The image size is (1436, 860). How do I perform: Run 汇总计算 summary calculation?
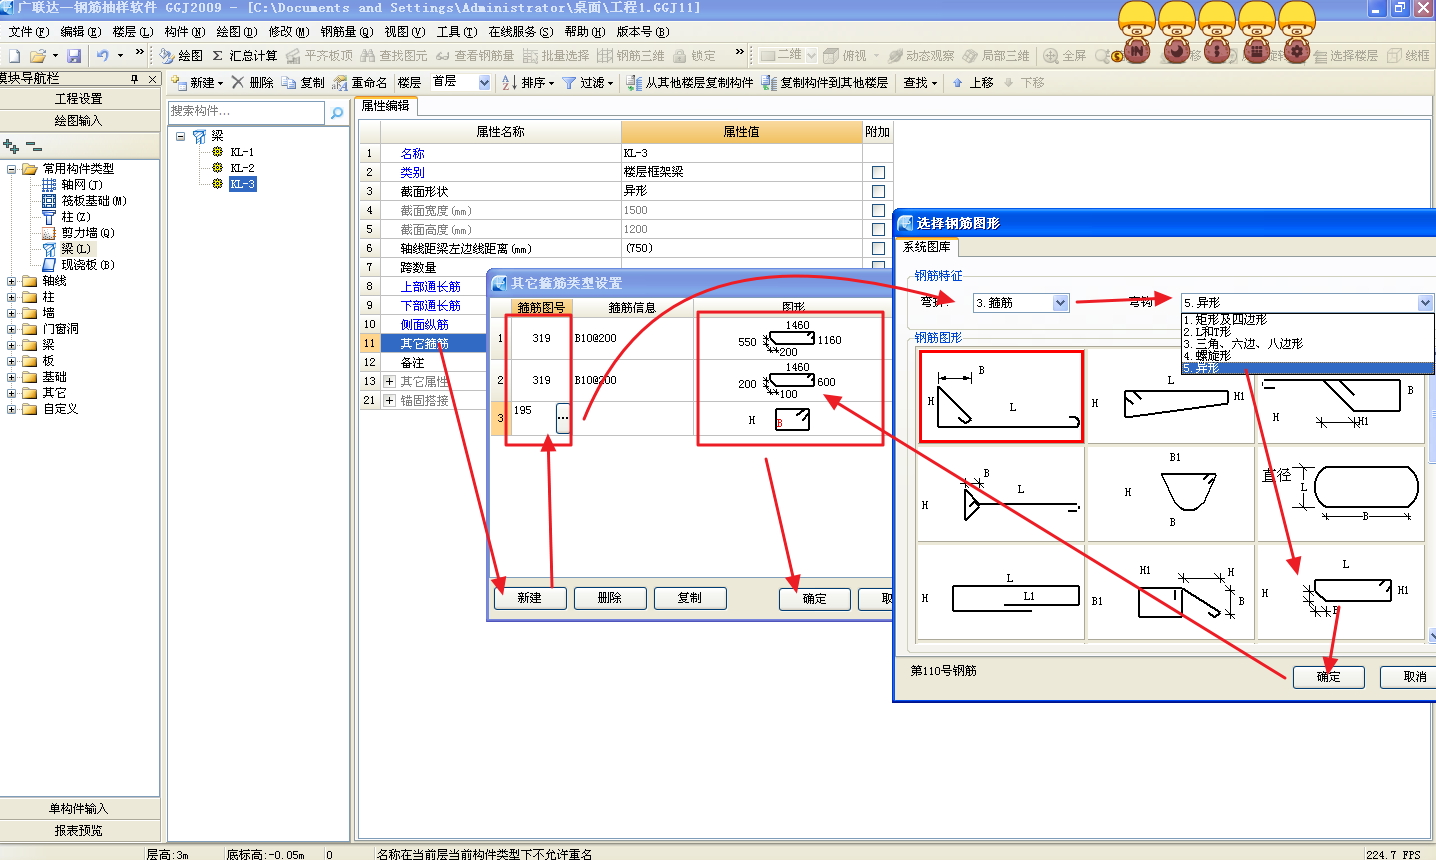(244, 56)
